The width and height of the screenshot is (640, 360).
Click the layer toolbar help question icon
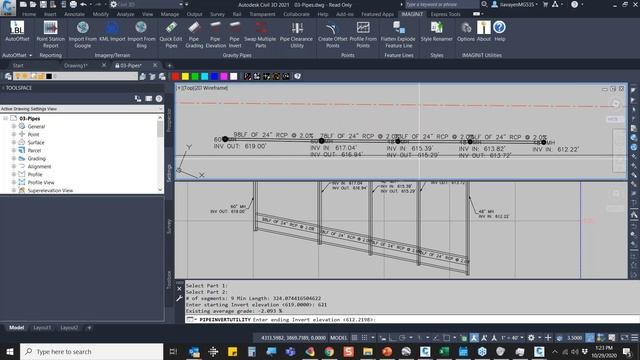pyautogui.click(x=298, y=76)
